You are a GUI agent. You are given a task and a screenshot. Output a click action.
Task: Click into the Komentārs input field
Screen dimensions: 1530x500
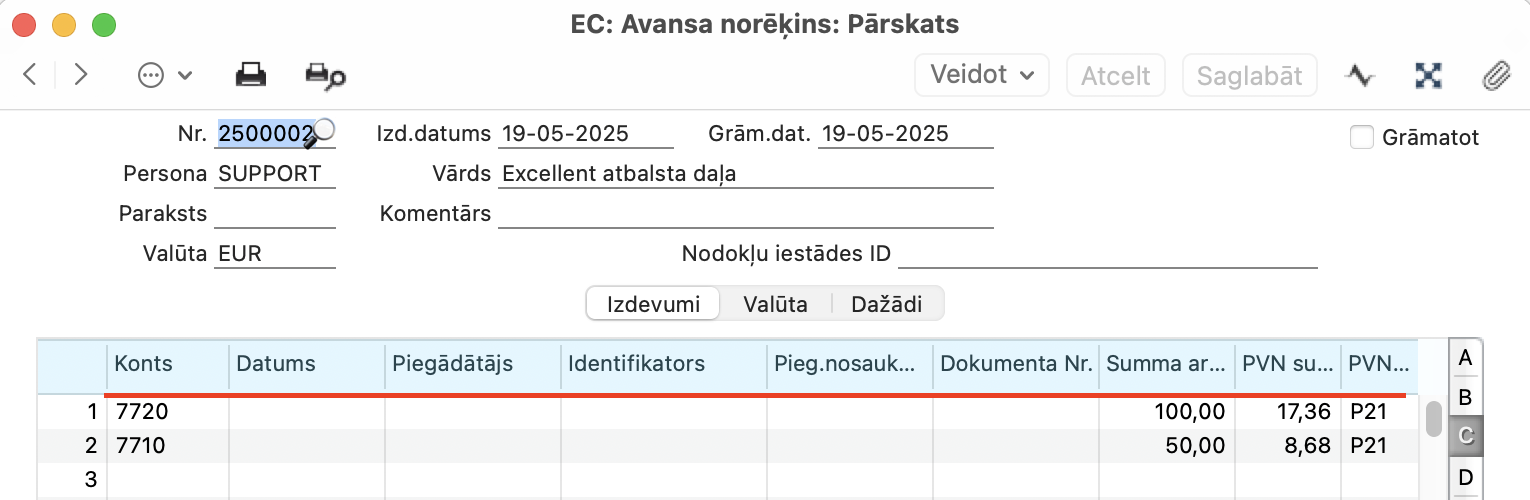745,214
